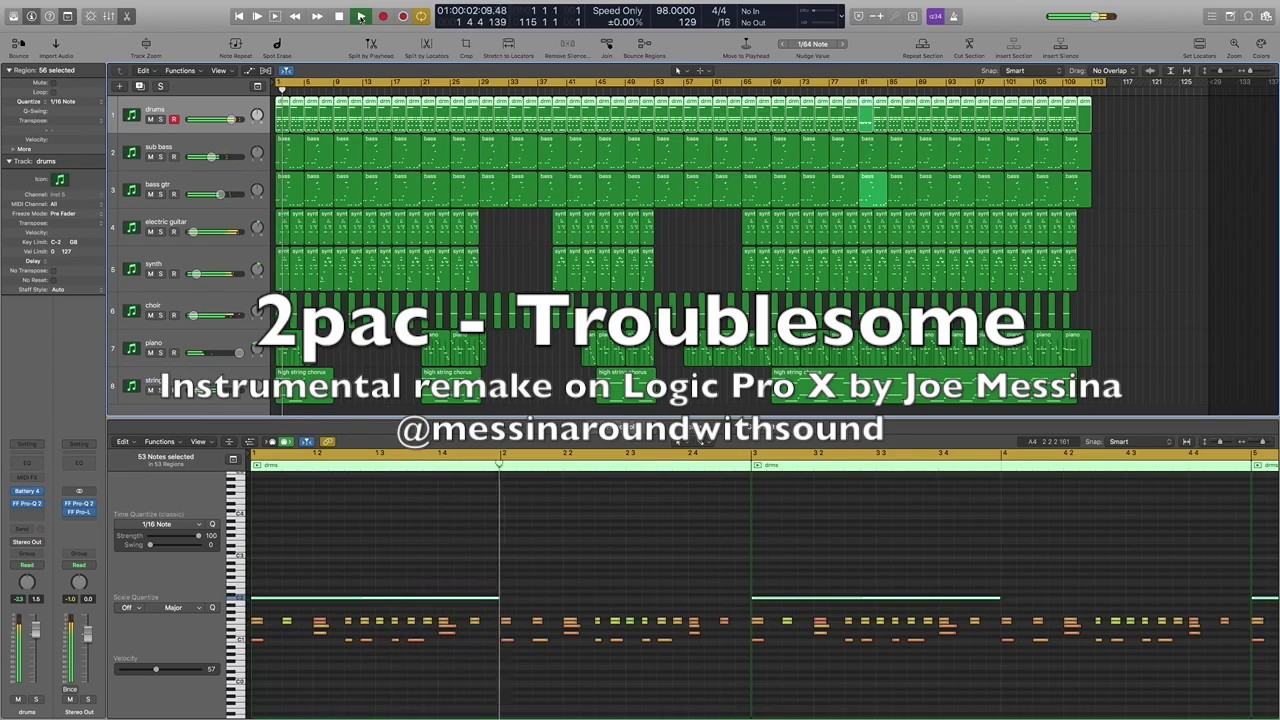Screen dimensions: 1280x720
Task: Open the piano roll Functions menu
Action: pos(162,442)
